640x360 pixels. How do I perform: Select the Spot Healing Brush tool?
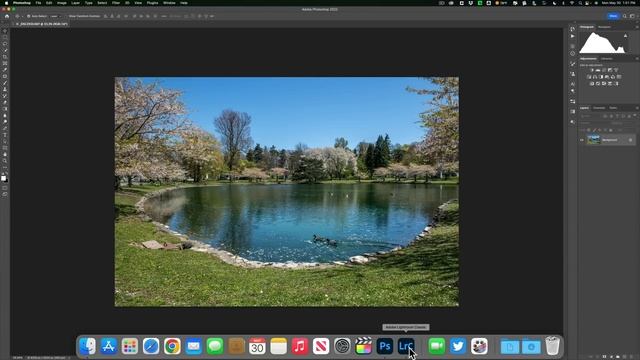tap(5, 76)
